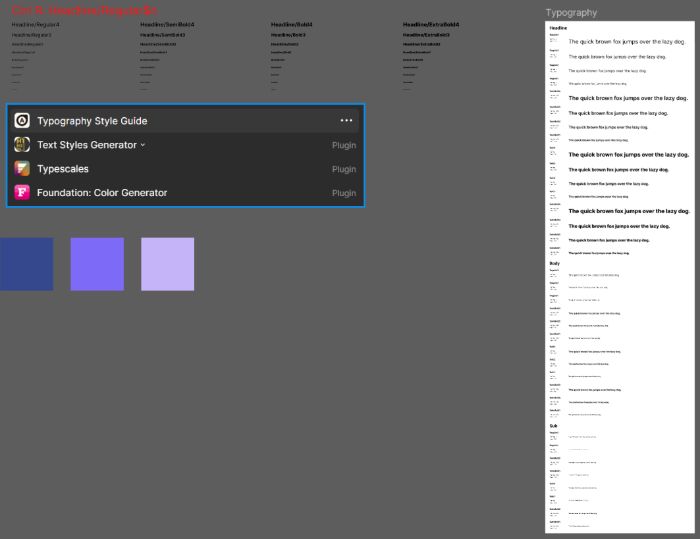Select the Headline/Regular4 text layer
The height and width of the screenshot is (539, 700).
35,25
